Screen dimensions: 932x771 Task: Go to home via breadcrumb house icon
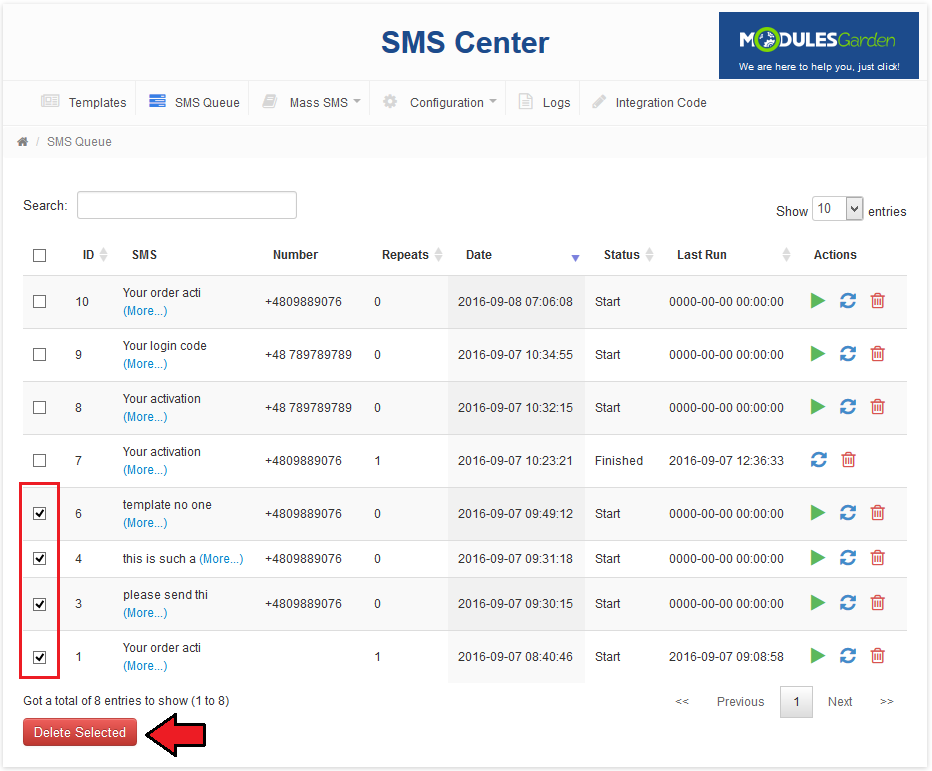click(x=23, y=141)
